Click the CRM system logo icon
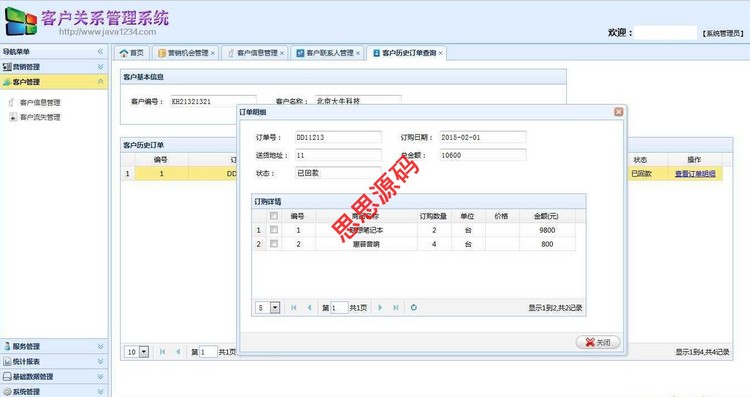Viewport: 750px width, 397px height. (21, 22)
